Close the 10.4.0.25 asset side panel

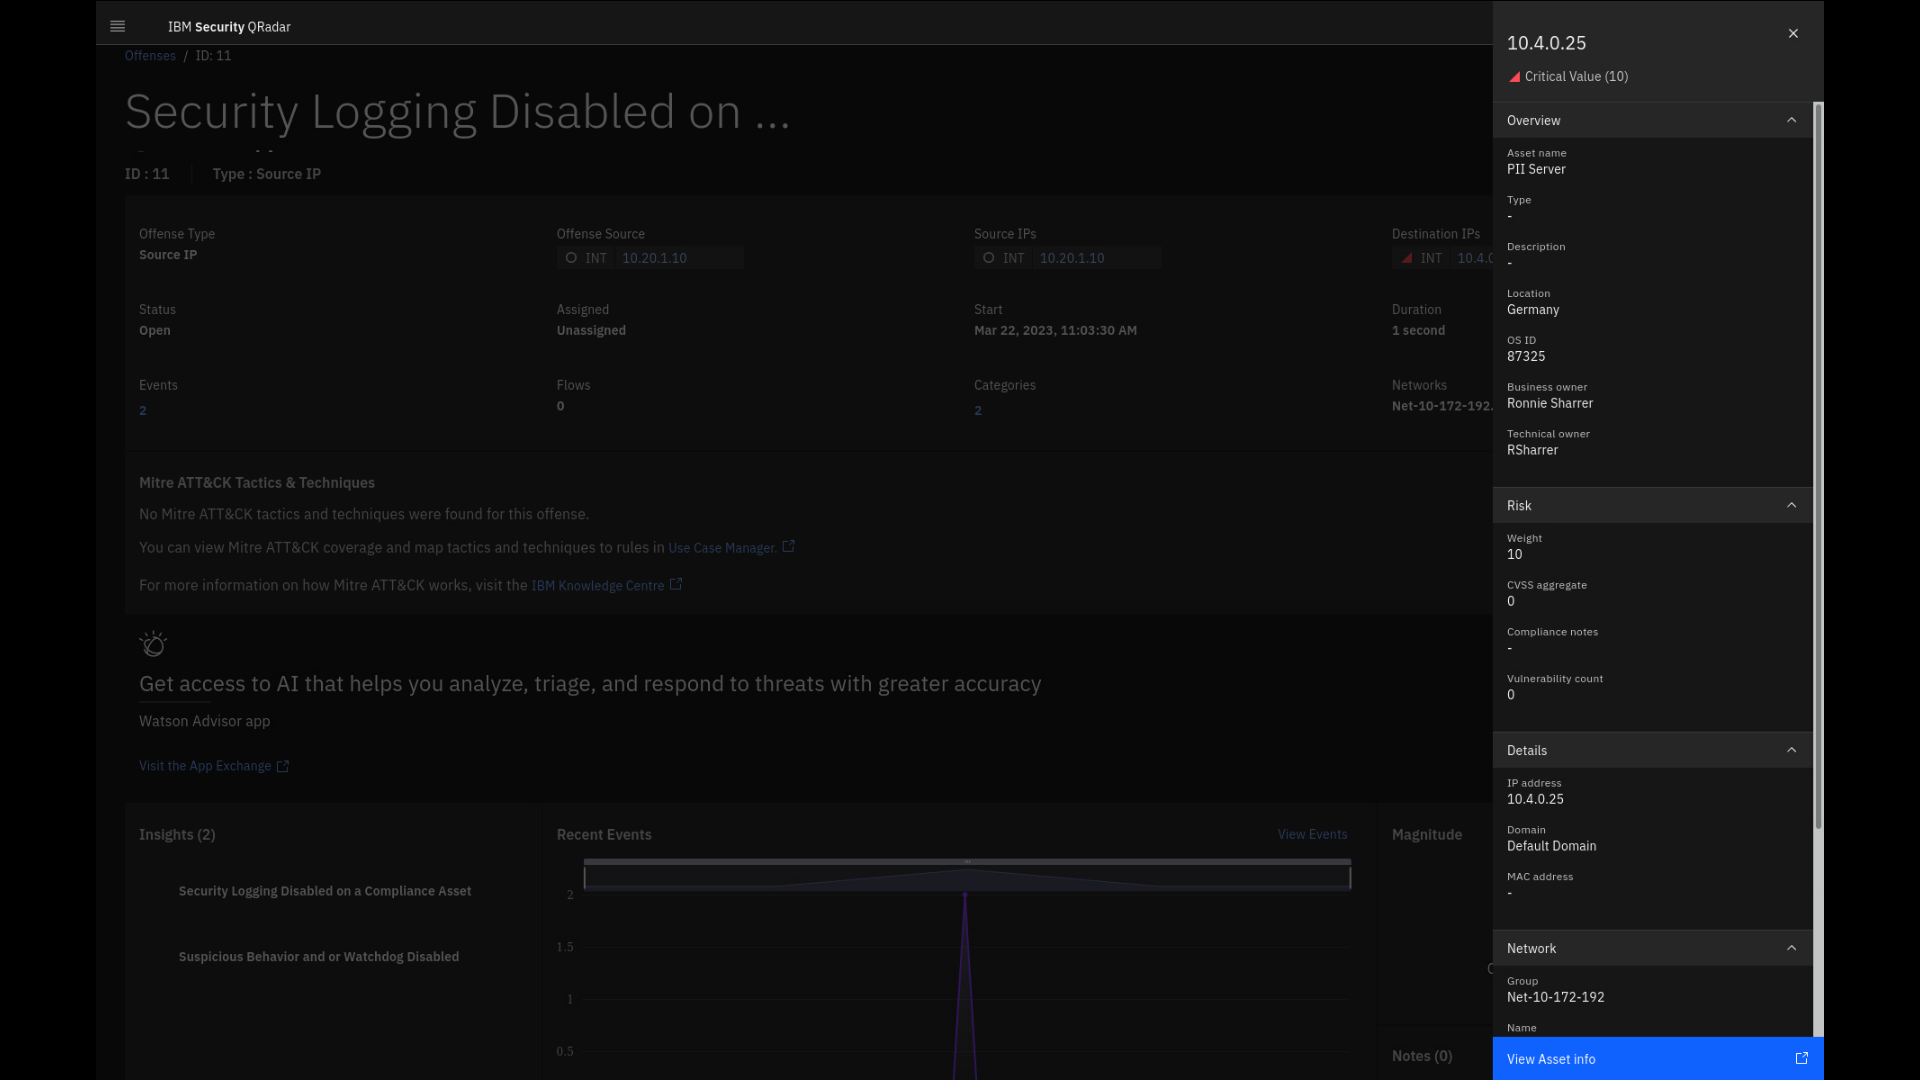[1793, 34]
